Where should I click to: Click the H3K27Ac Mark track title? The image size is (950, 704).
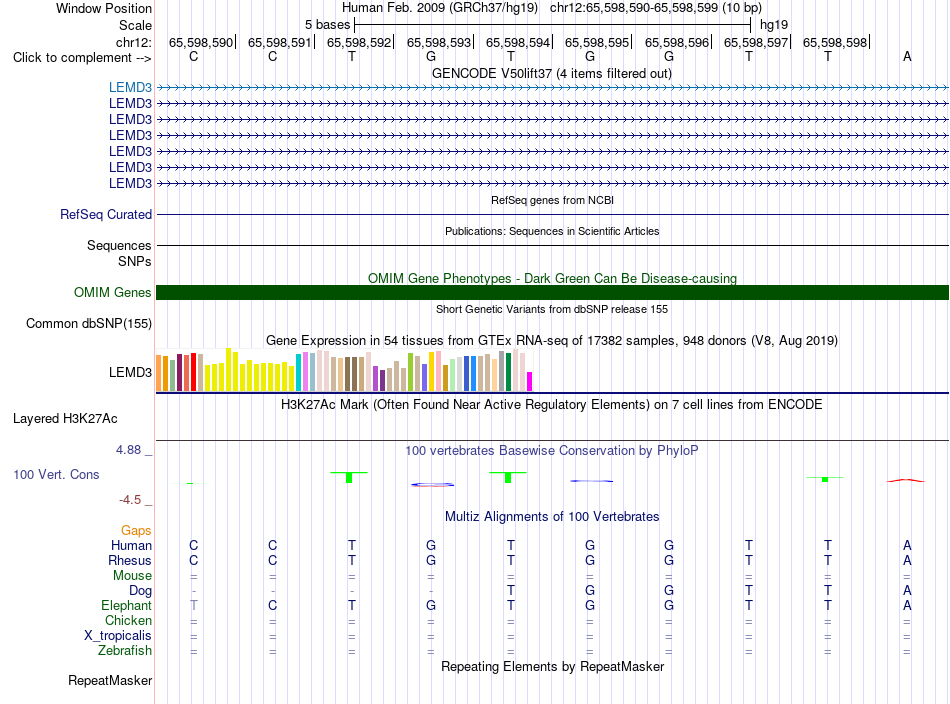coord(551,405)
